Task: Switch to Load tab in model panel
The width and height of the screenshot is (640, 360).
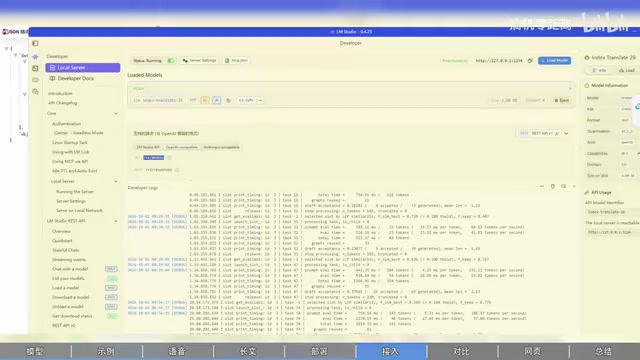Action: 627,71
